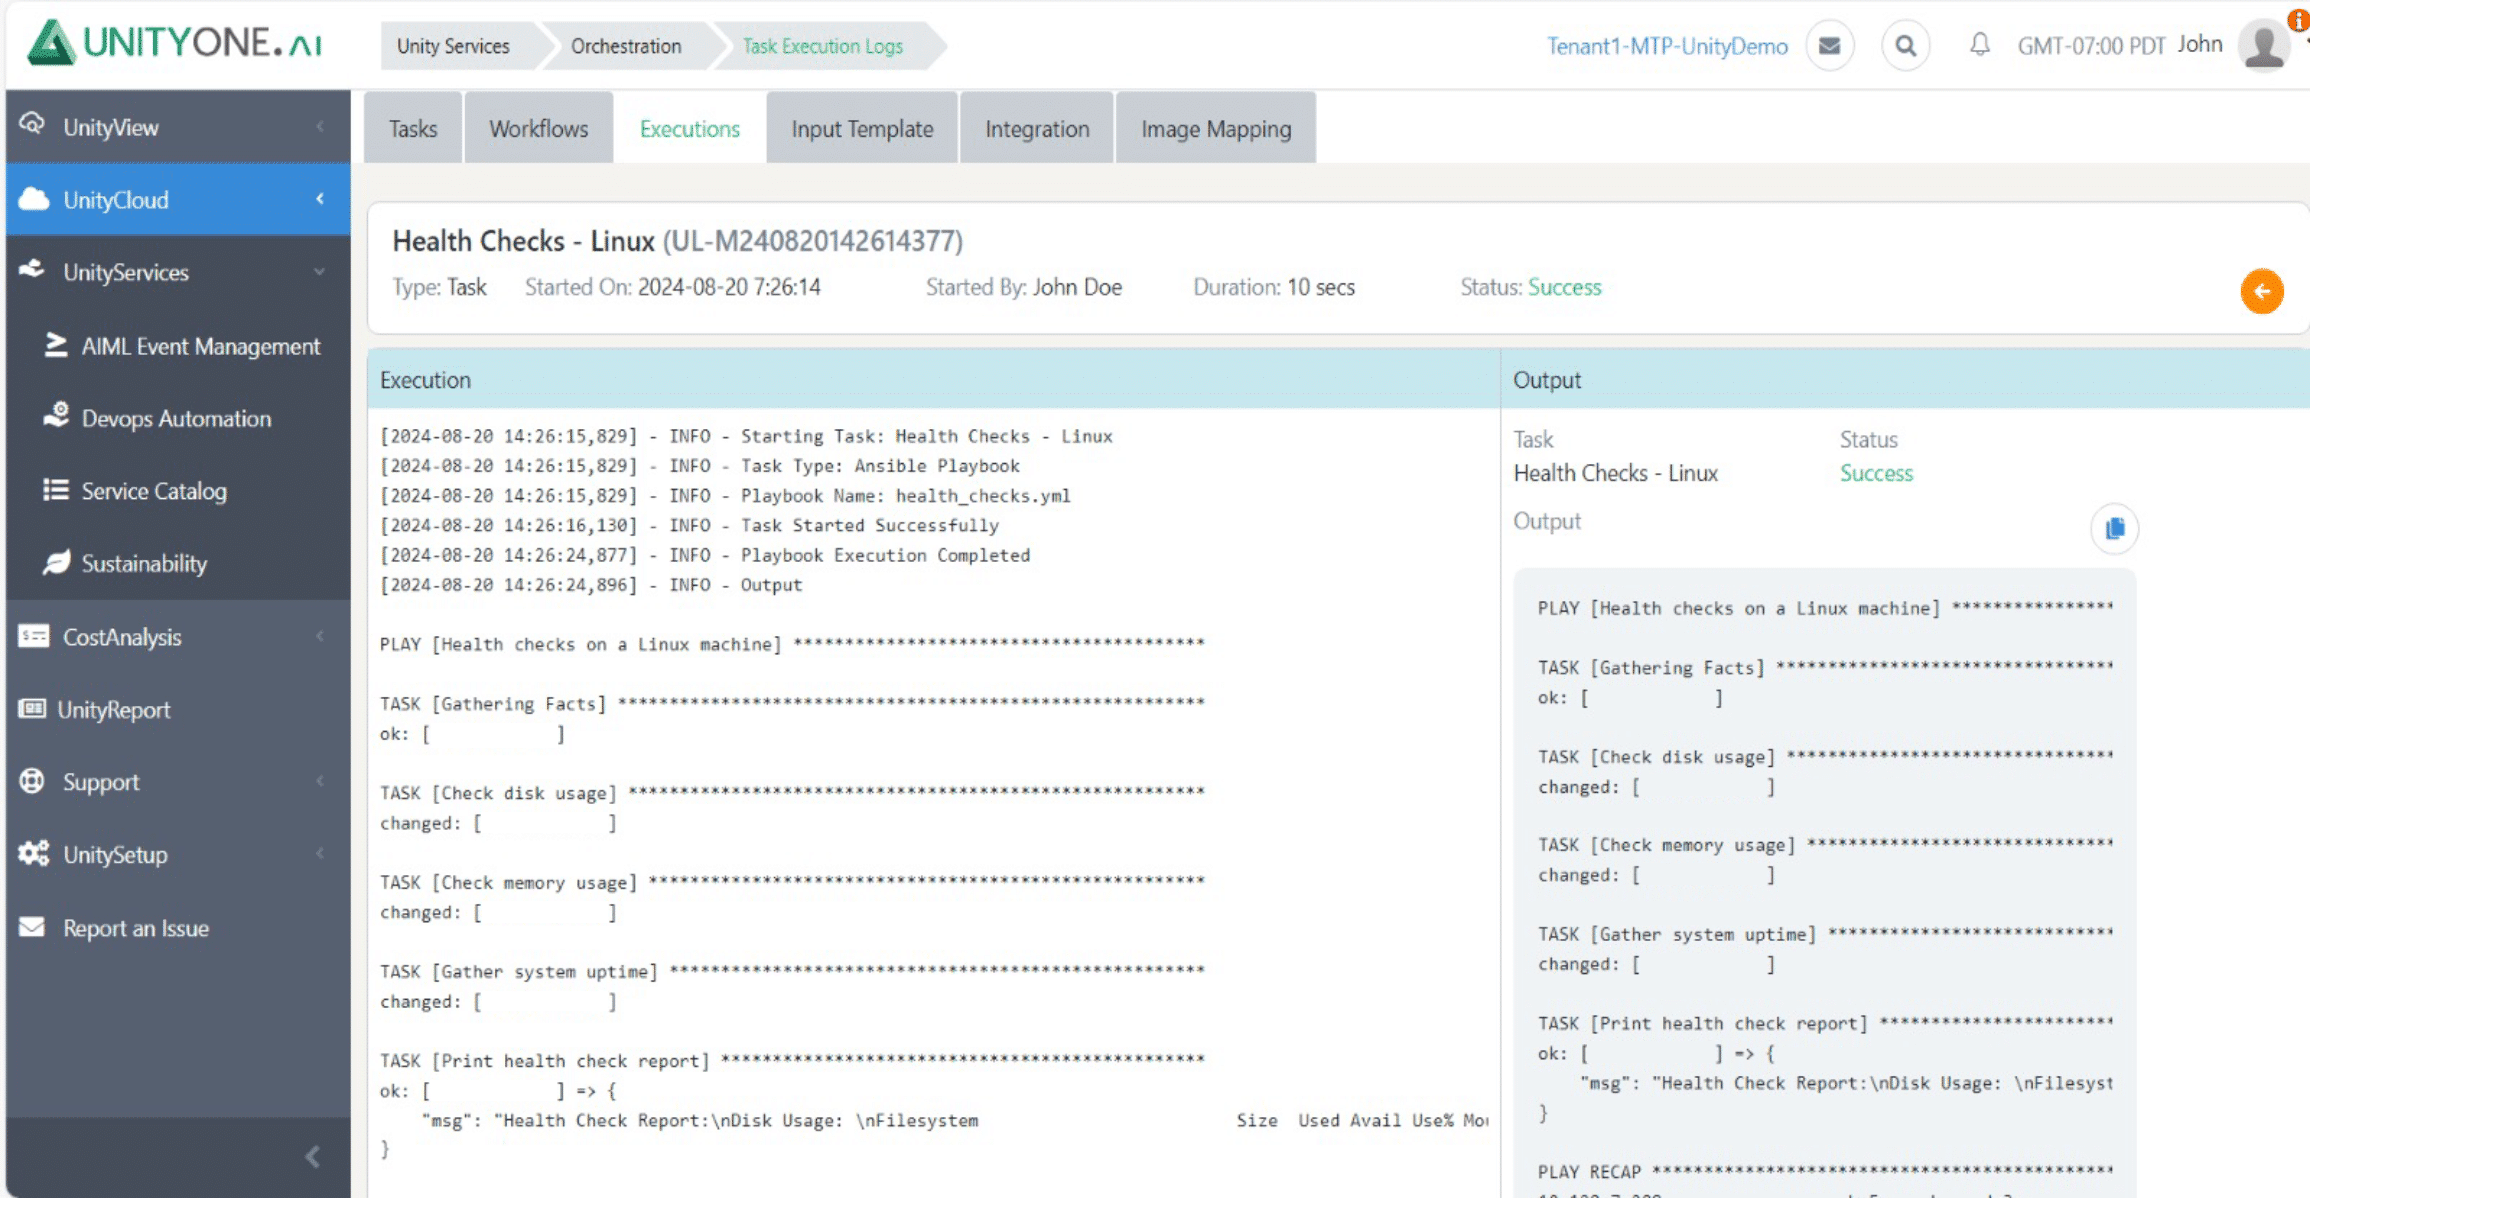Image resolution: width=2500 pixels, height=1227 pixels.
Task: Open the Integration tab
Action: [x=1037, y=128]
